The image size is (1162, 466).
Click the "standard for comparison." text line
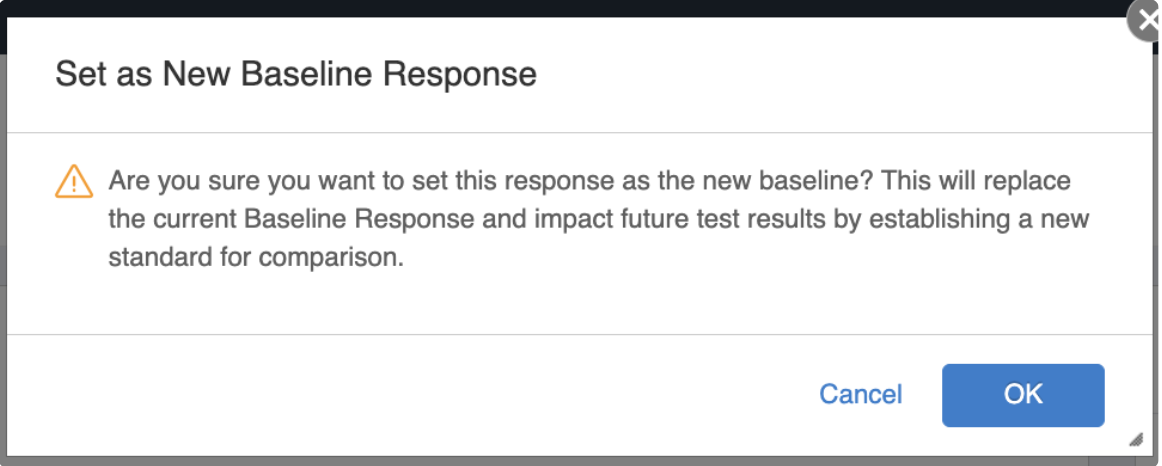pyautogui.click(x=255, y=257)
